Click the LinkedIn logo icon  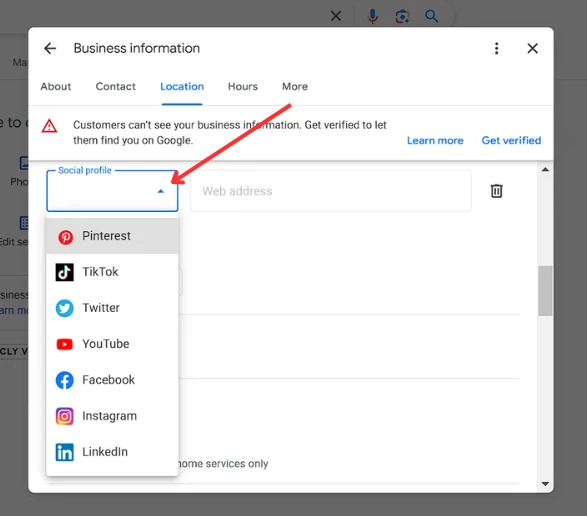pos(65,452)
